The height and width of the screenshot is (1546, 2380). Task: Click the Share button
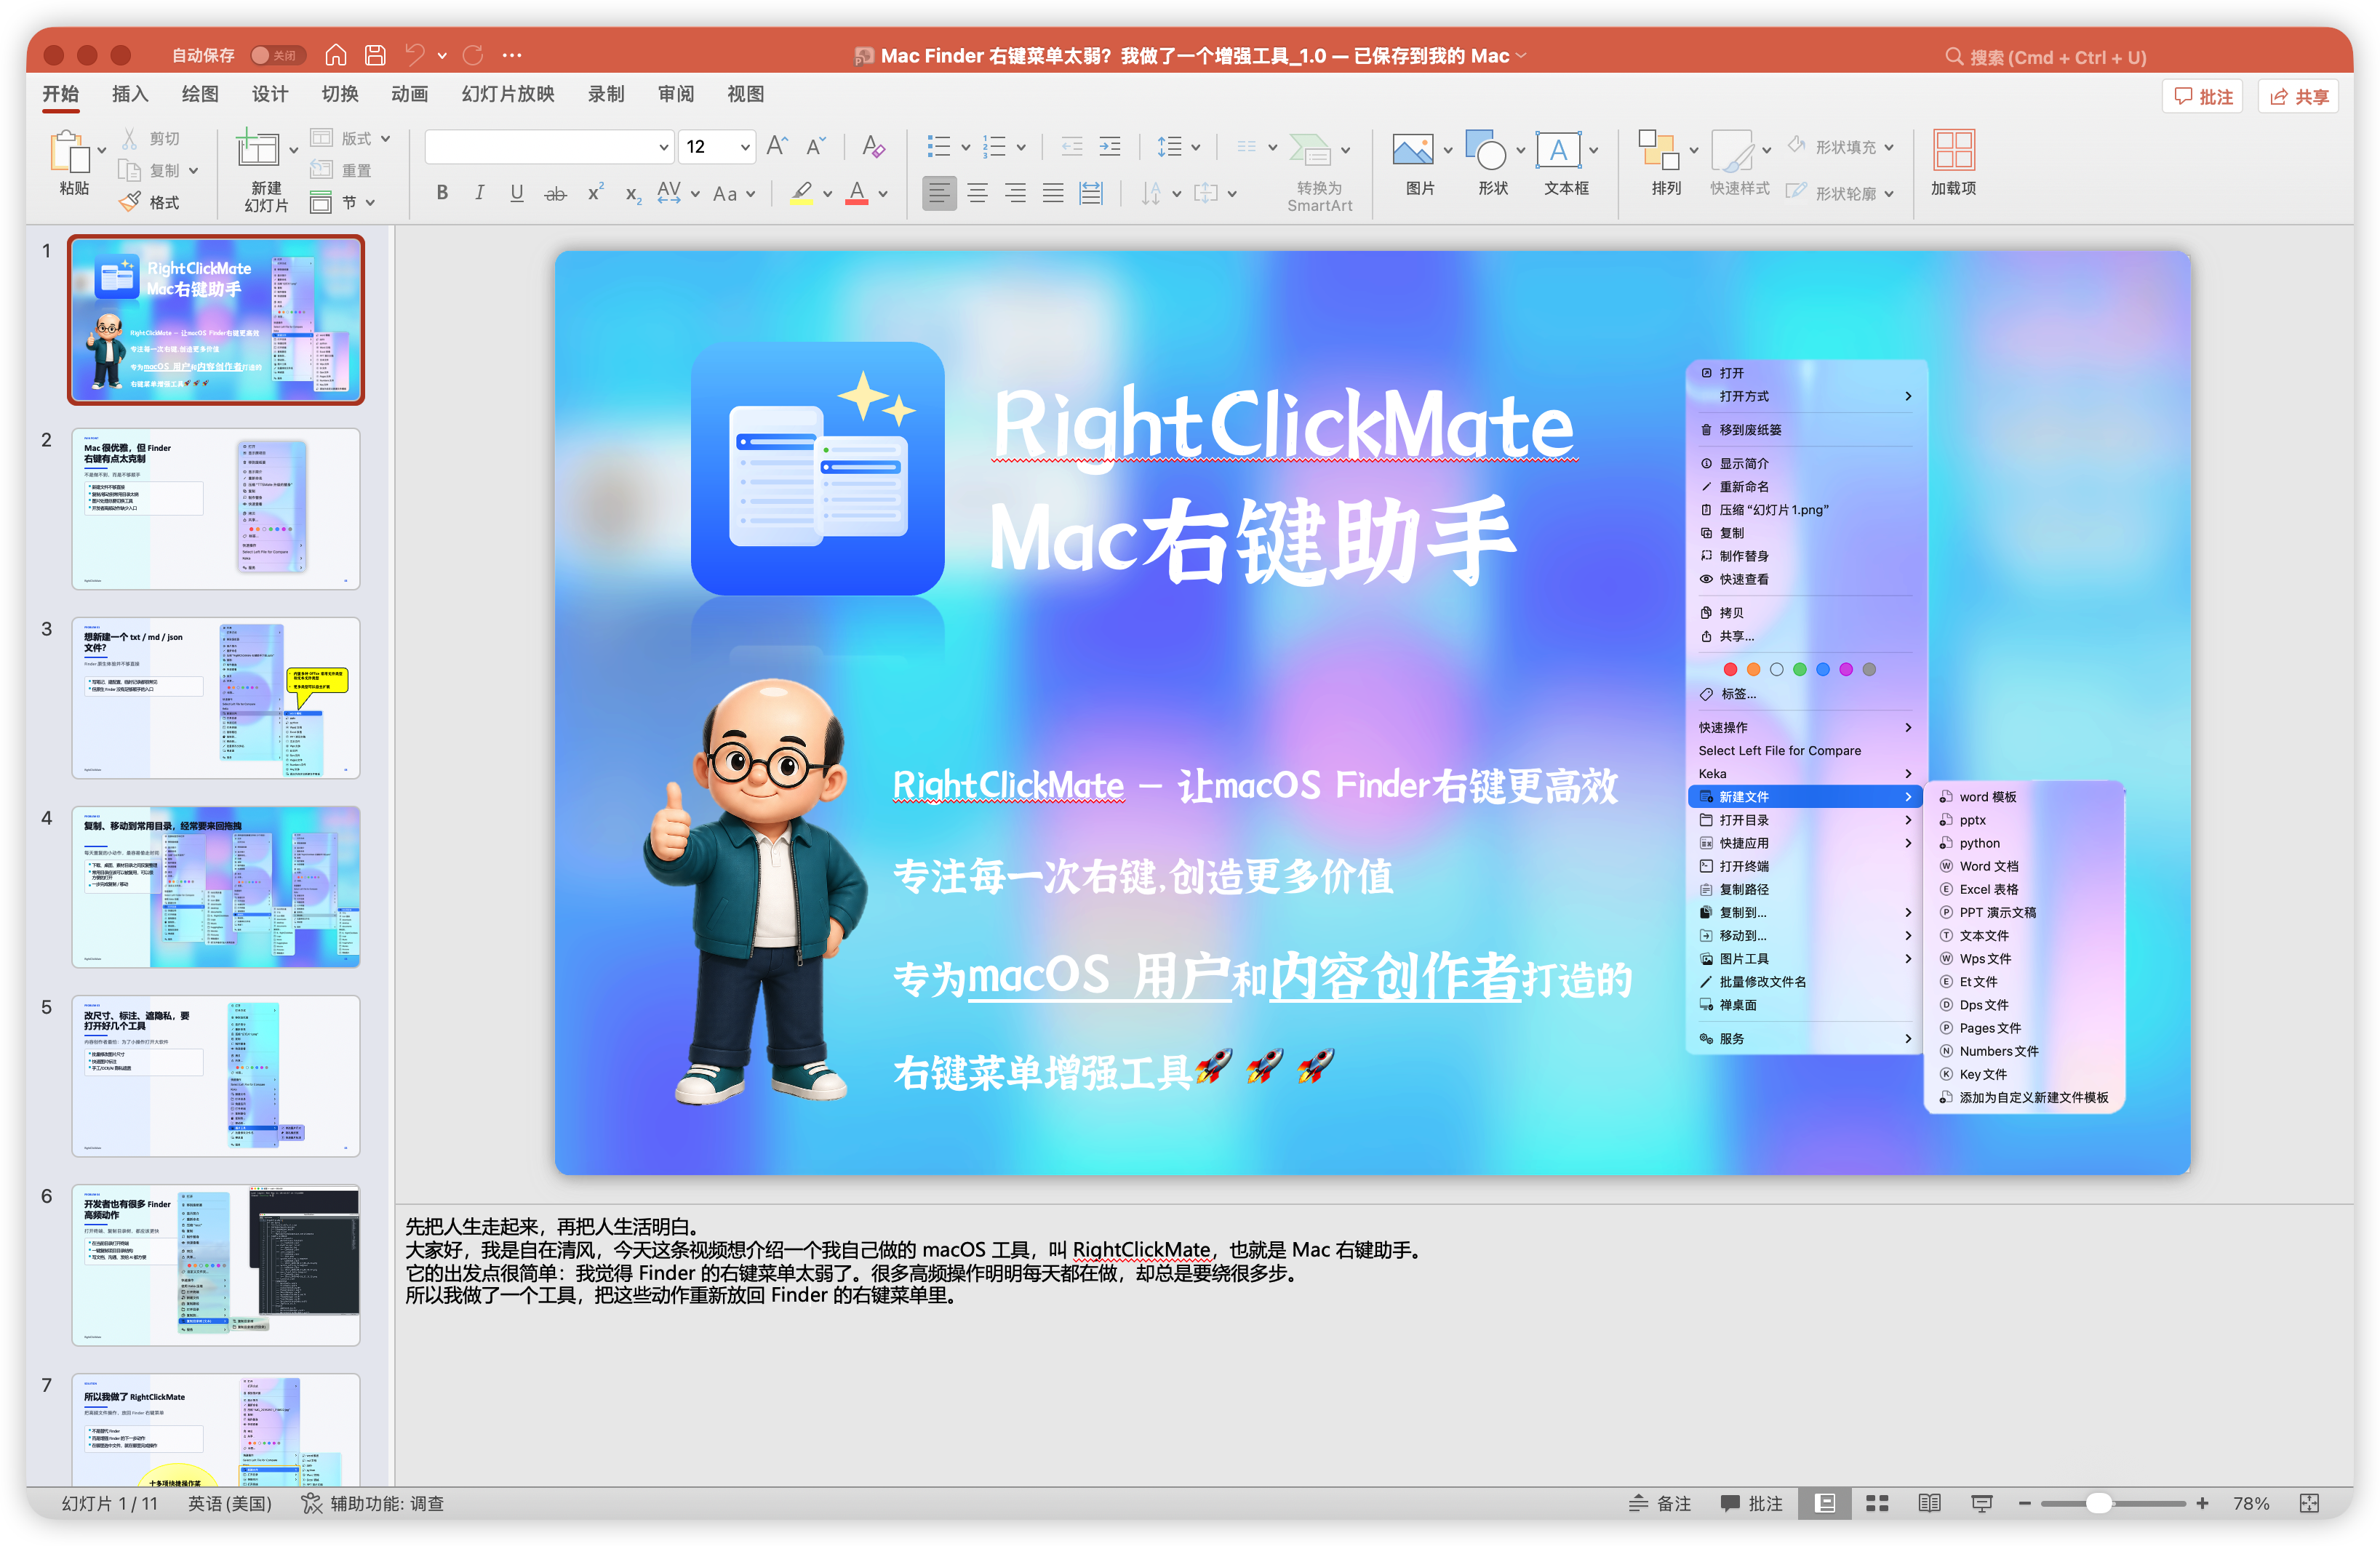click(2299, 96)
